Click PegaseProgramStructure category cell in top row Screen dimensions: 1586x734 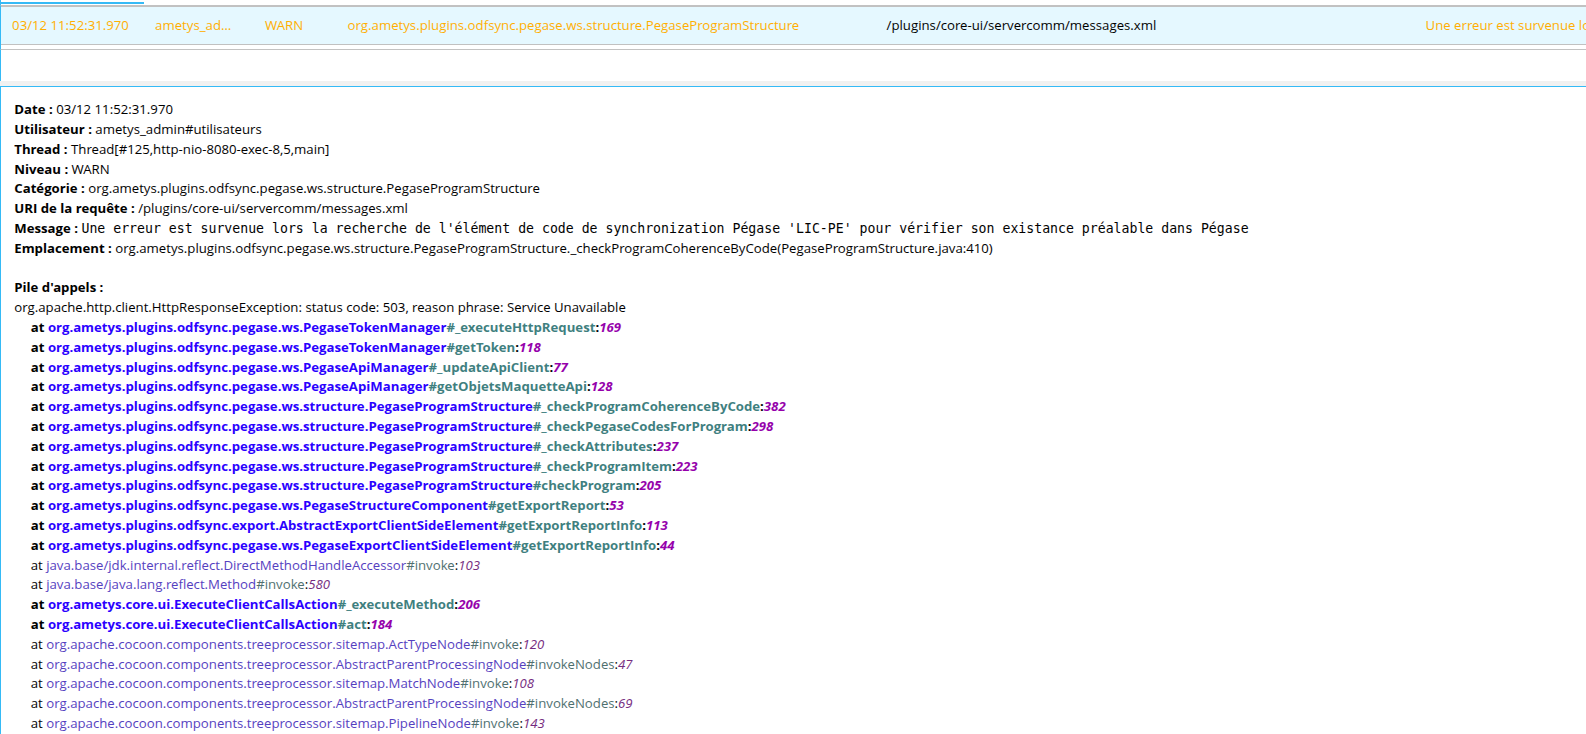pyautogui.click(x=572, y=26)
